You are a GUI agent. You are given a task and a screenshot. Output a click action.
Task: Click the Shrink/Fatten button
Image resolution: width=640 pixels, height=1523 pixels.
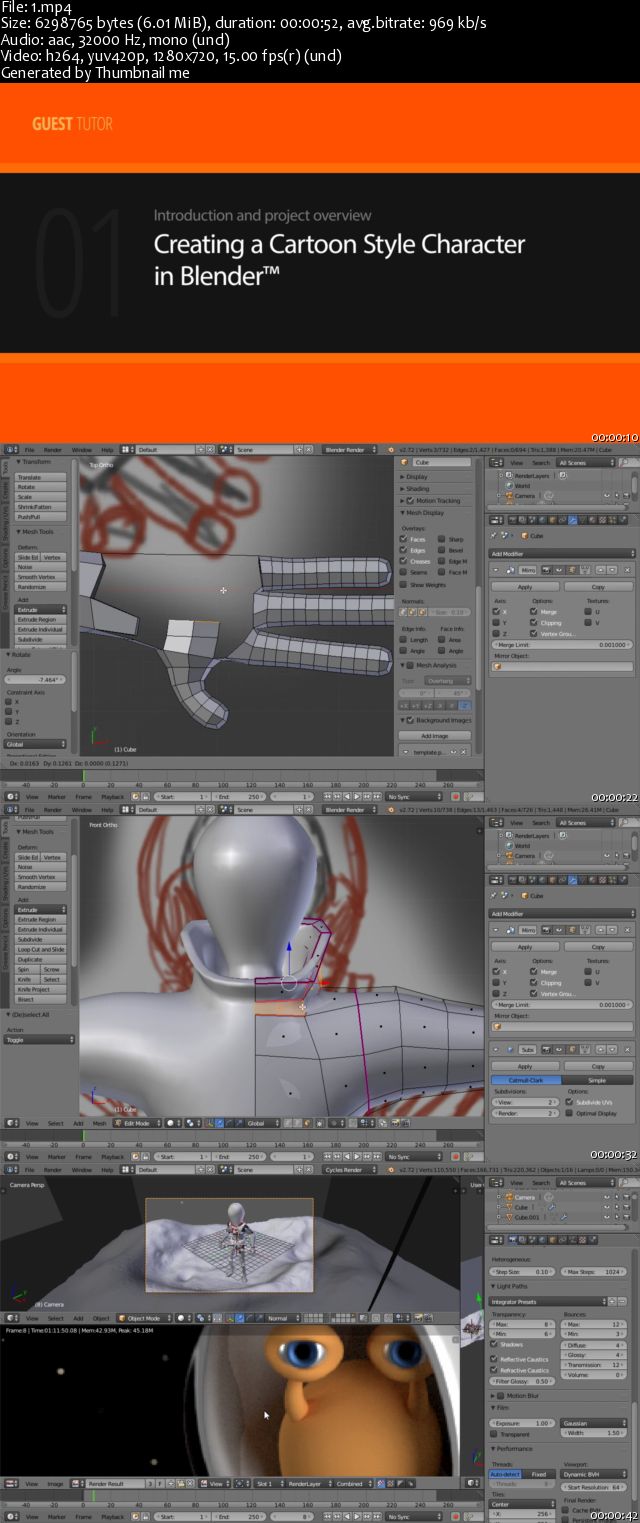pyautogui.click(x=41, y=507)
